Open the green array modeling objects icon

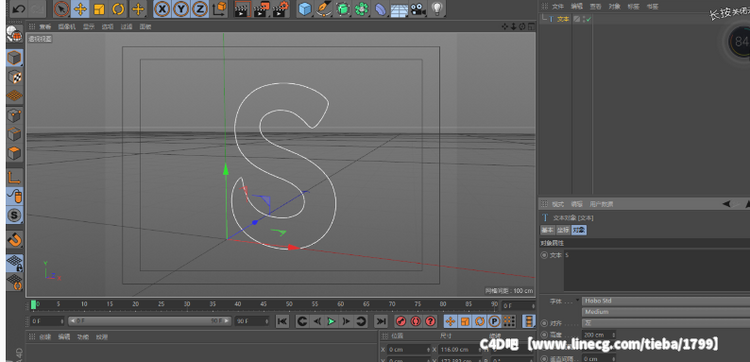362,9
